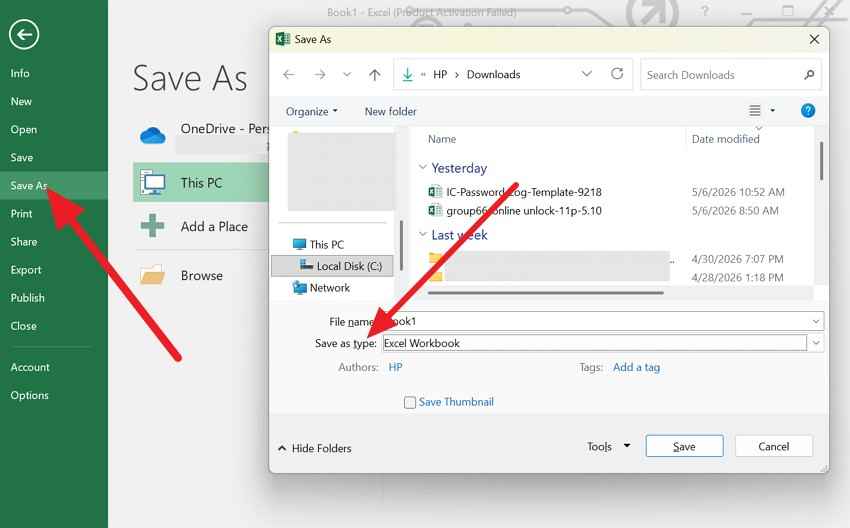Open the Tools dropdown
The width and height of the screenshot is (850, 528).
[608, 446]
